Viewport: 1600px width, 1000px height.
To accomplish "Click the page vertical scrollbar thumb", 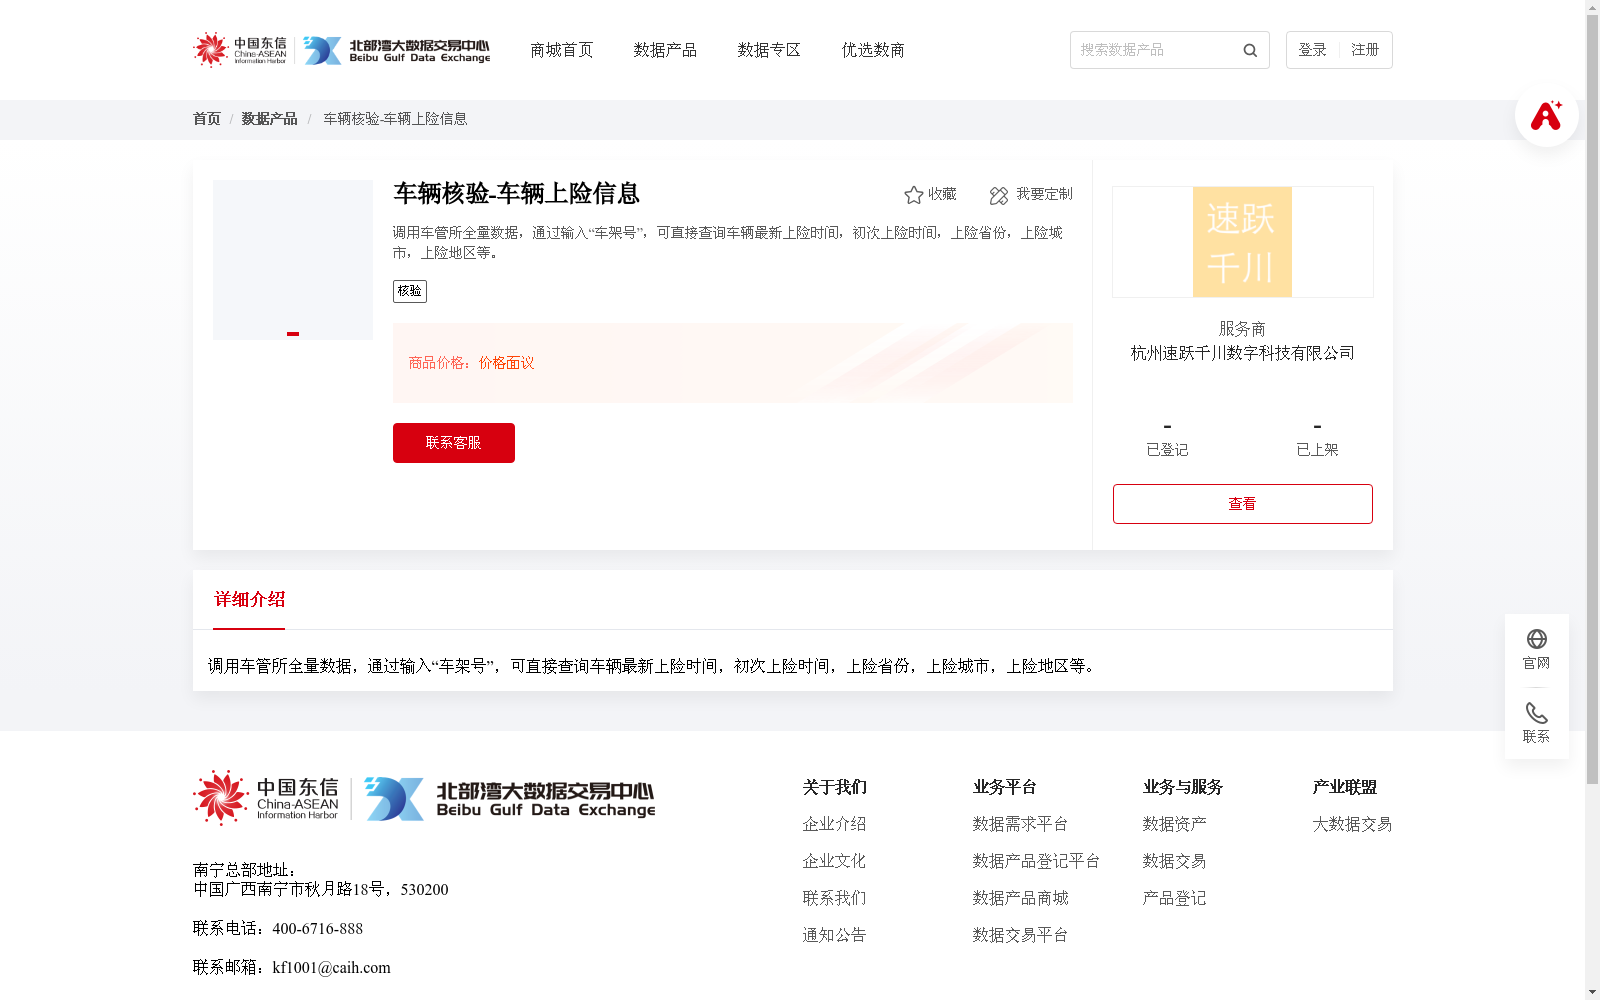I will (1592, 400).
